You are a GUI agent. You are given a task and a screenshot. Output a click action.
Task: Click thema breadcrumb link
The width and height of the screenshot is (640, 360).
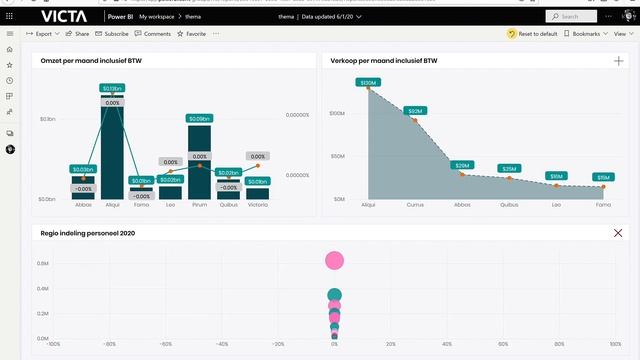[x=193, y=17]
